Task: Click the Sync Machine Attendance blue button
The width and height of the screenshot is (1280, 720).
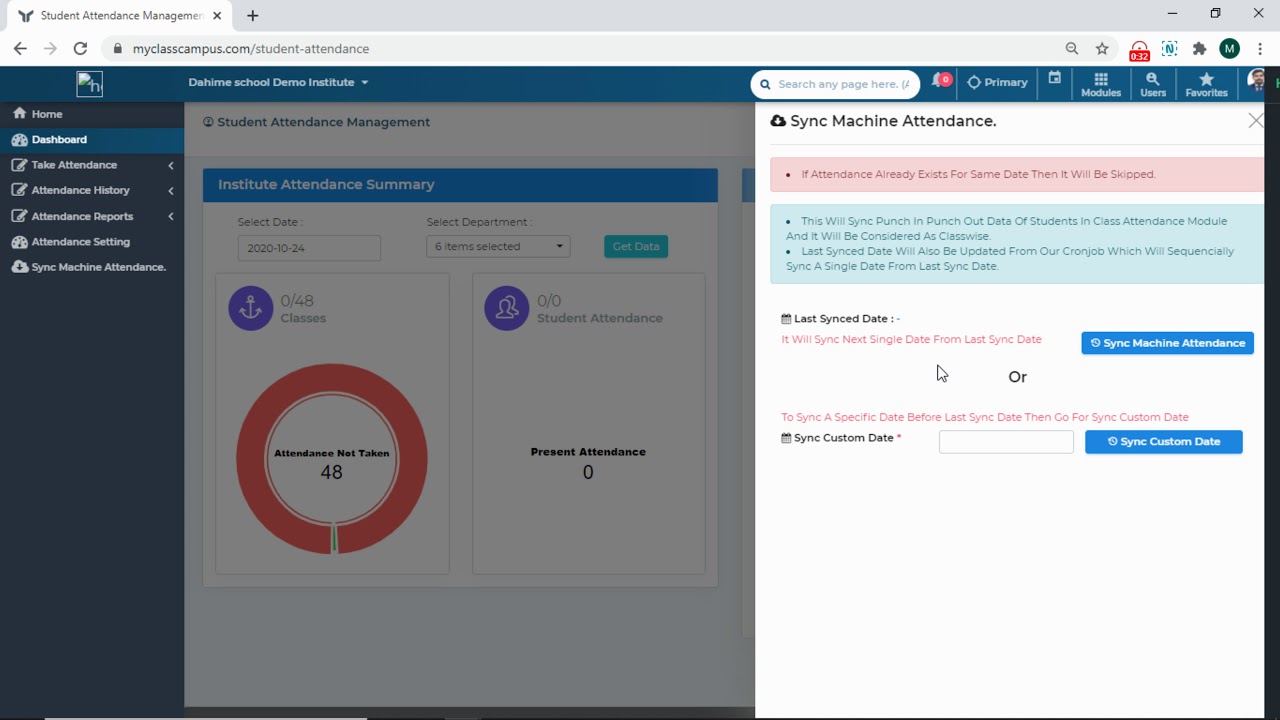Action: point(1167,343)
